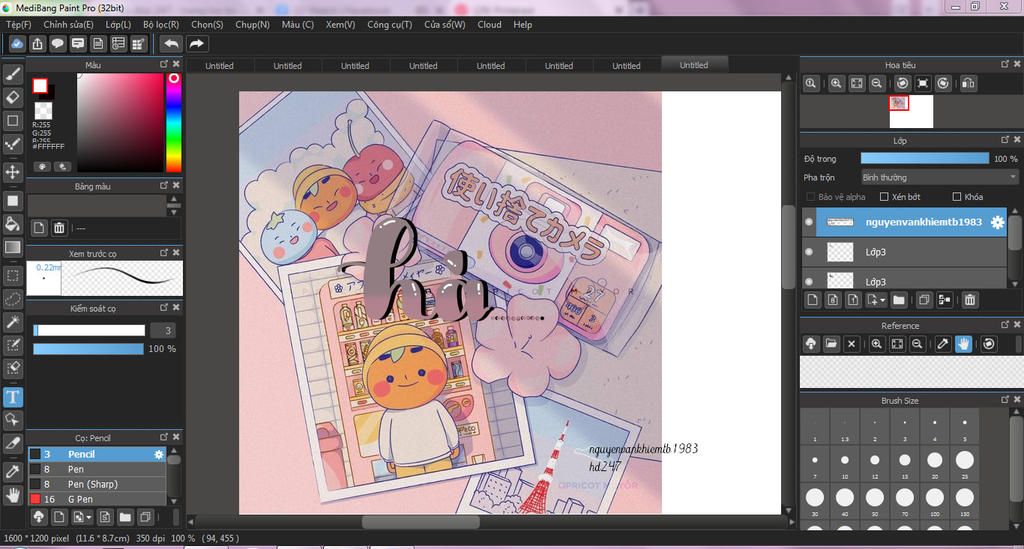The width and height of the screenshot is (1024, 549).
Task: Click the Cloud icon in top toolbar
Action: [x=17, y=44]
